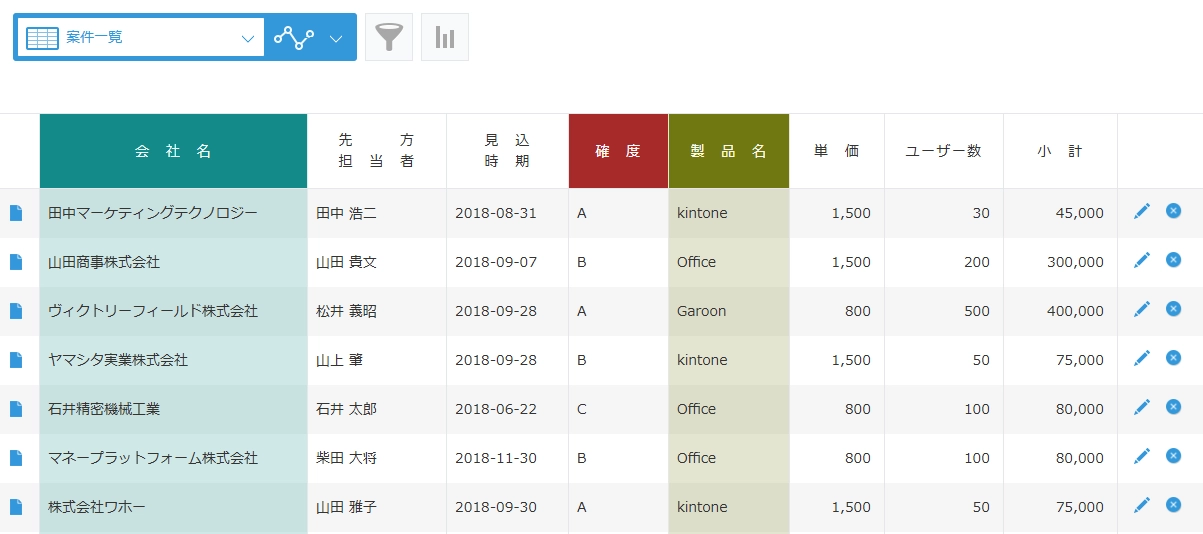Screen dimensions: 1203x534
Task: Click the line graph view icon
Action: click(x=294, y=37)
